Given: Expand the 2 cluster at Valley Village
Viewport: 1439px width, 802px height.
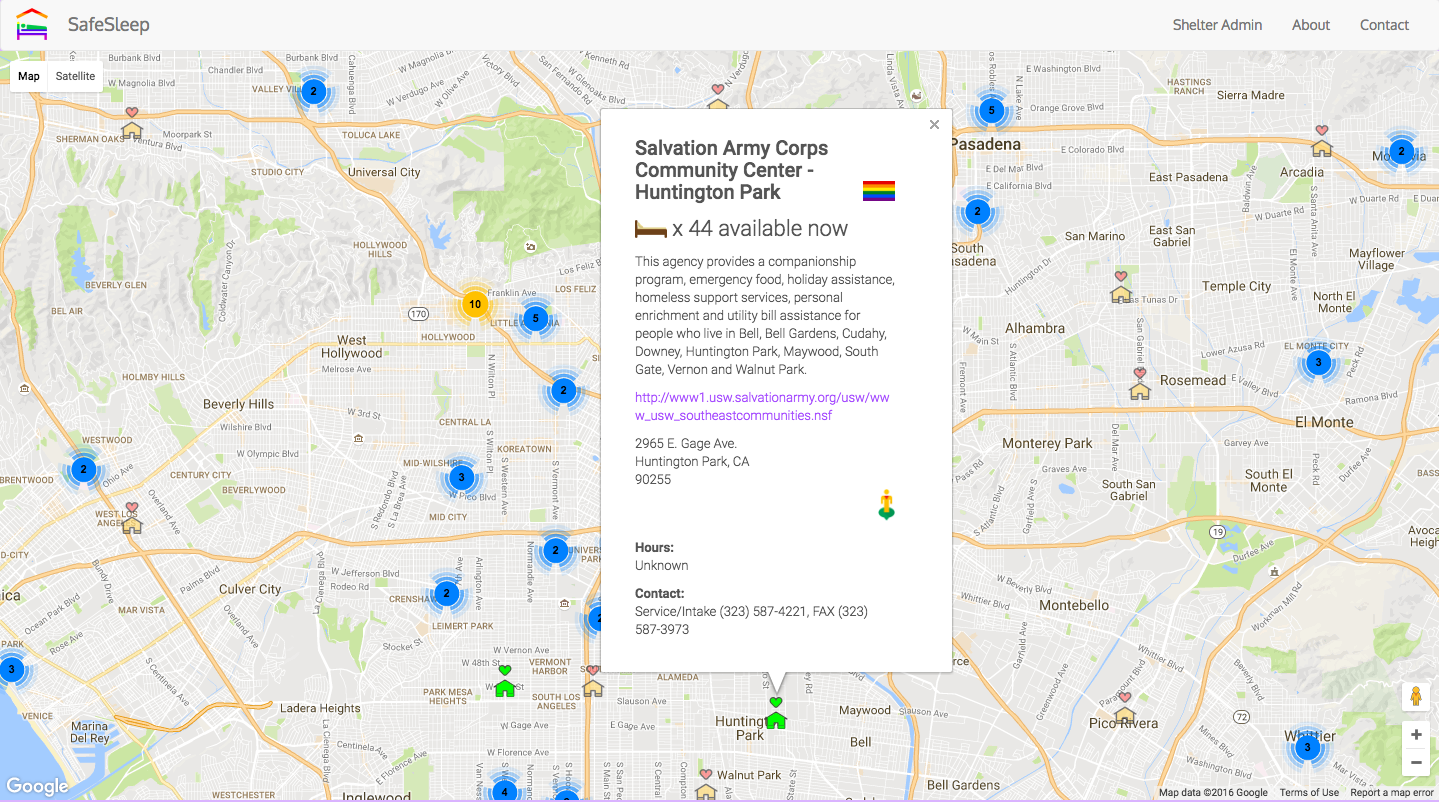Looking at the screenshot, I should click(314, 92).
